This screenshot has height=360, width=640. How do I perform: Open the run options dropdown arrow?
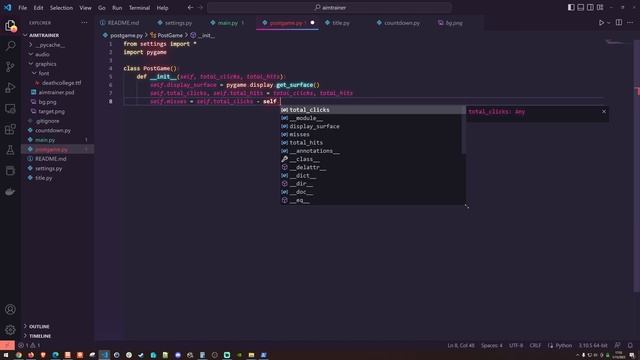609,23
